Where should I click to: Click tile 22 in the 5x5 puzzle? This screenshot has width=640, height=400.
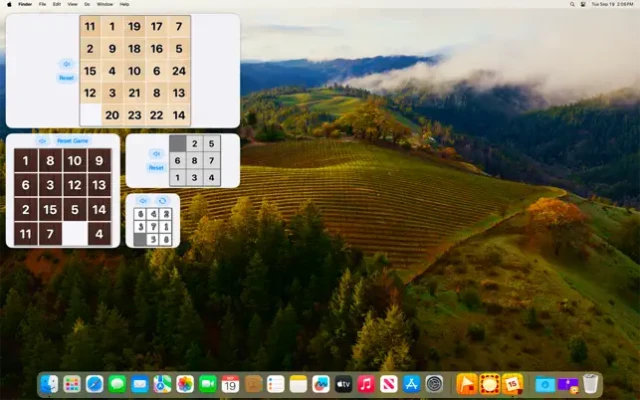(x=157, y=115)
